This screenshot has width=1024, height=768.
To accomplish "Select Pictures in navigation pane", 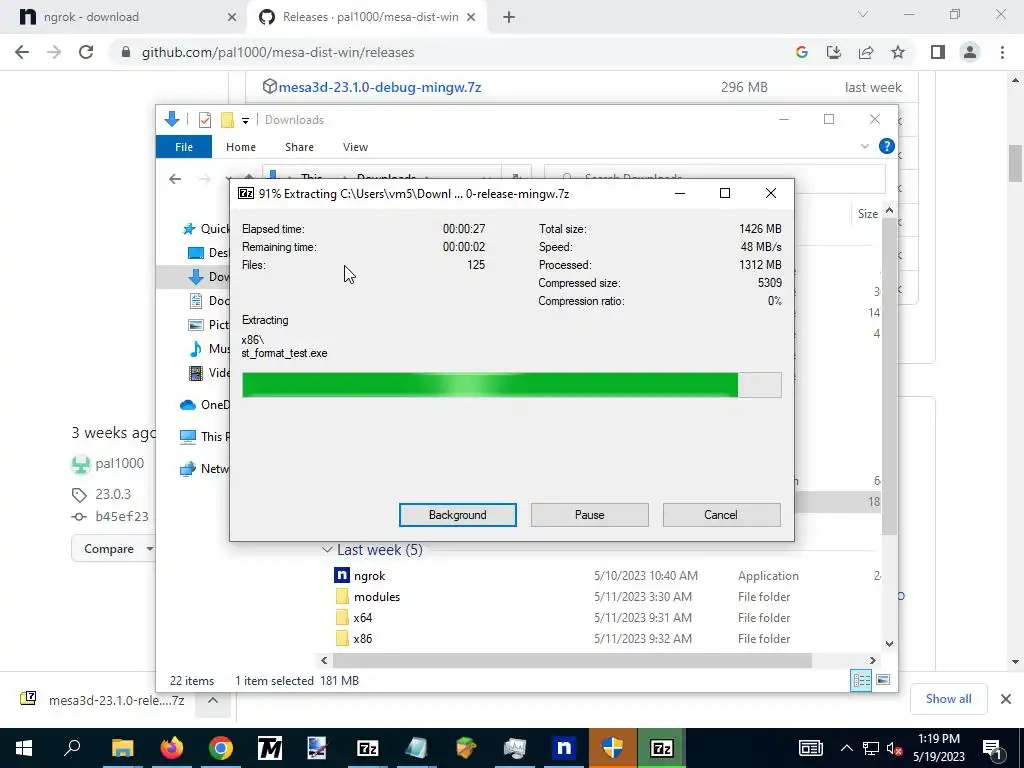I will coord(208,325).
